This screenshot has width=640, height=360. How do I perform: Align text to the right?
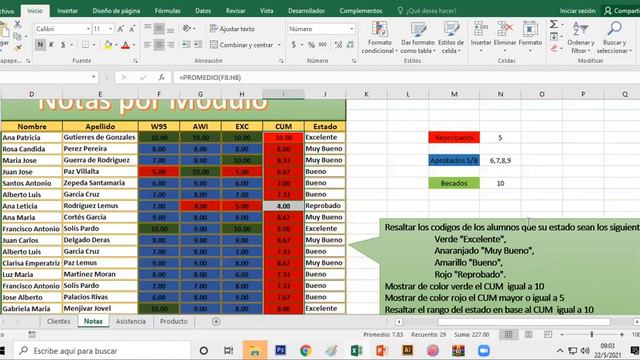point(171,44)
